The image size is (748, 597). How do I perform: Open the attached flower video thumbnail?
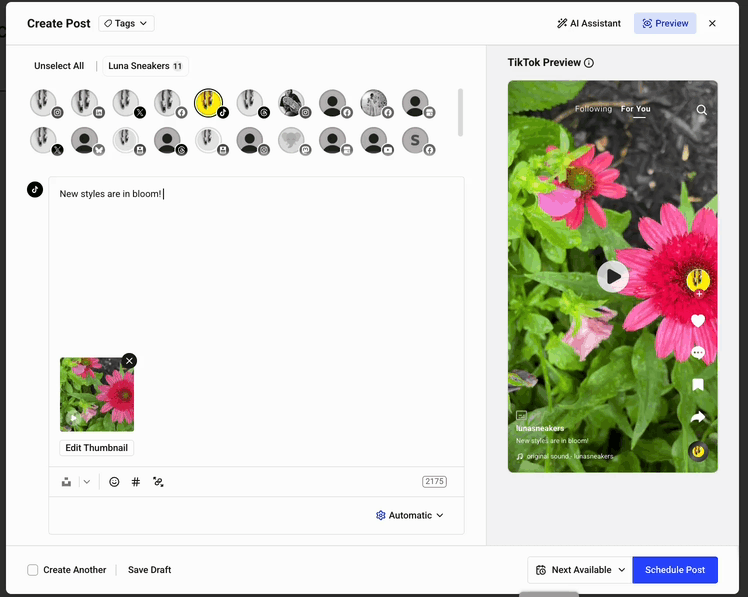pos(97,395)
